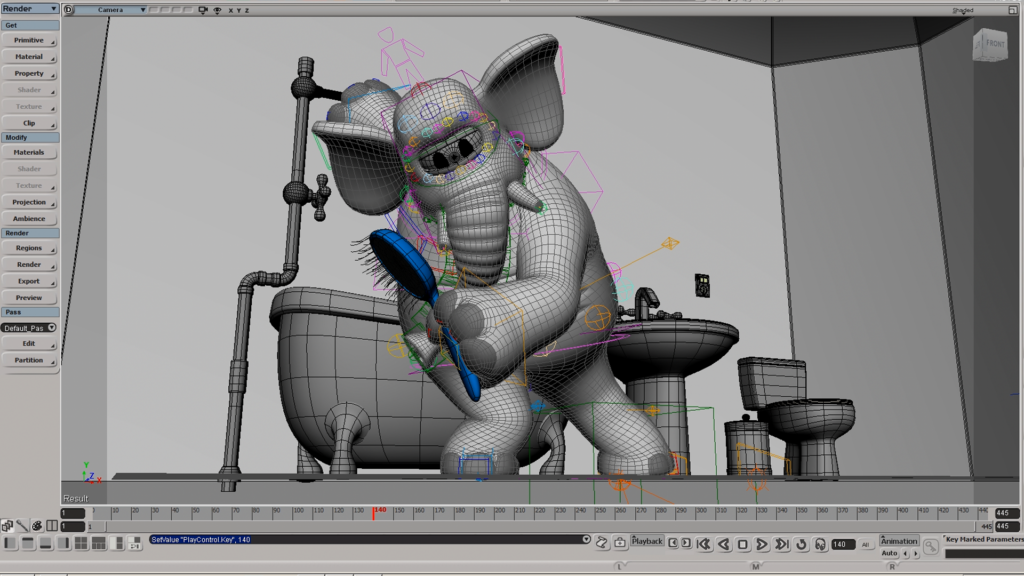Screen dimensions: 1024x576
Task: Toggle the loop playback icon
Action: point(801,544)
